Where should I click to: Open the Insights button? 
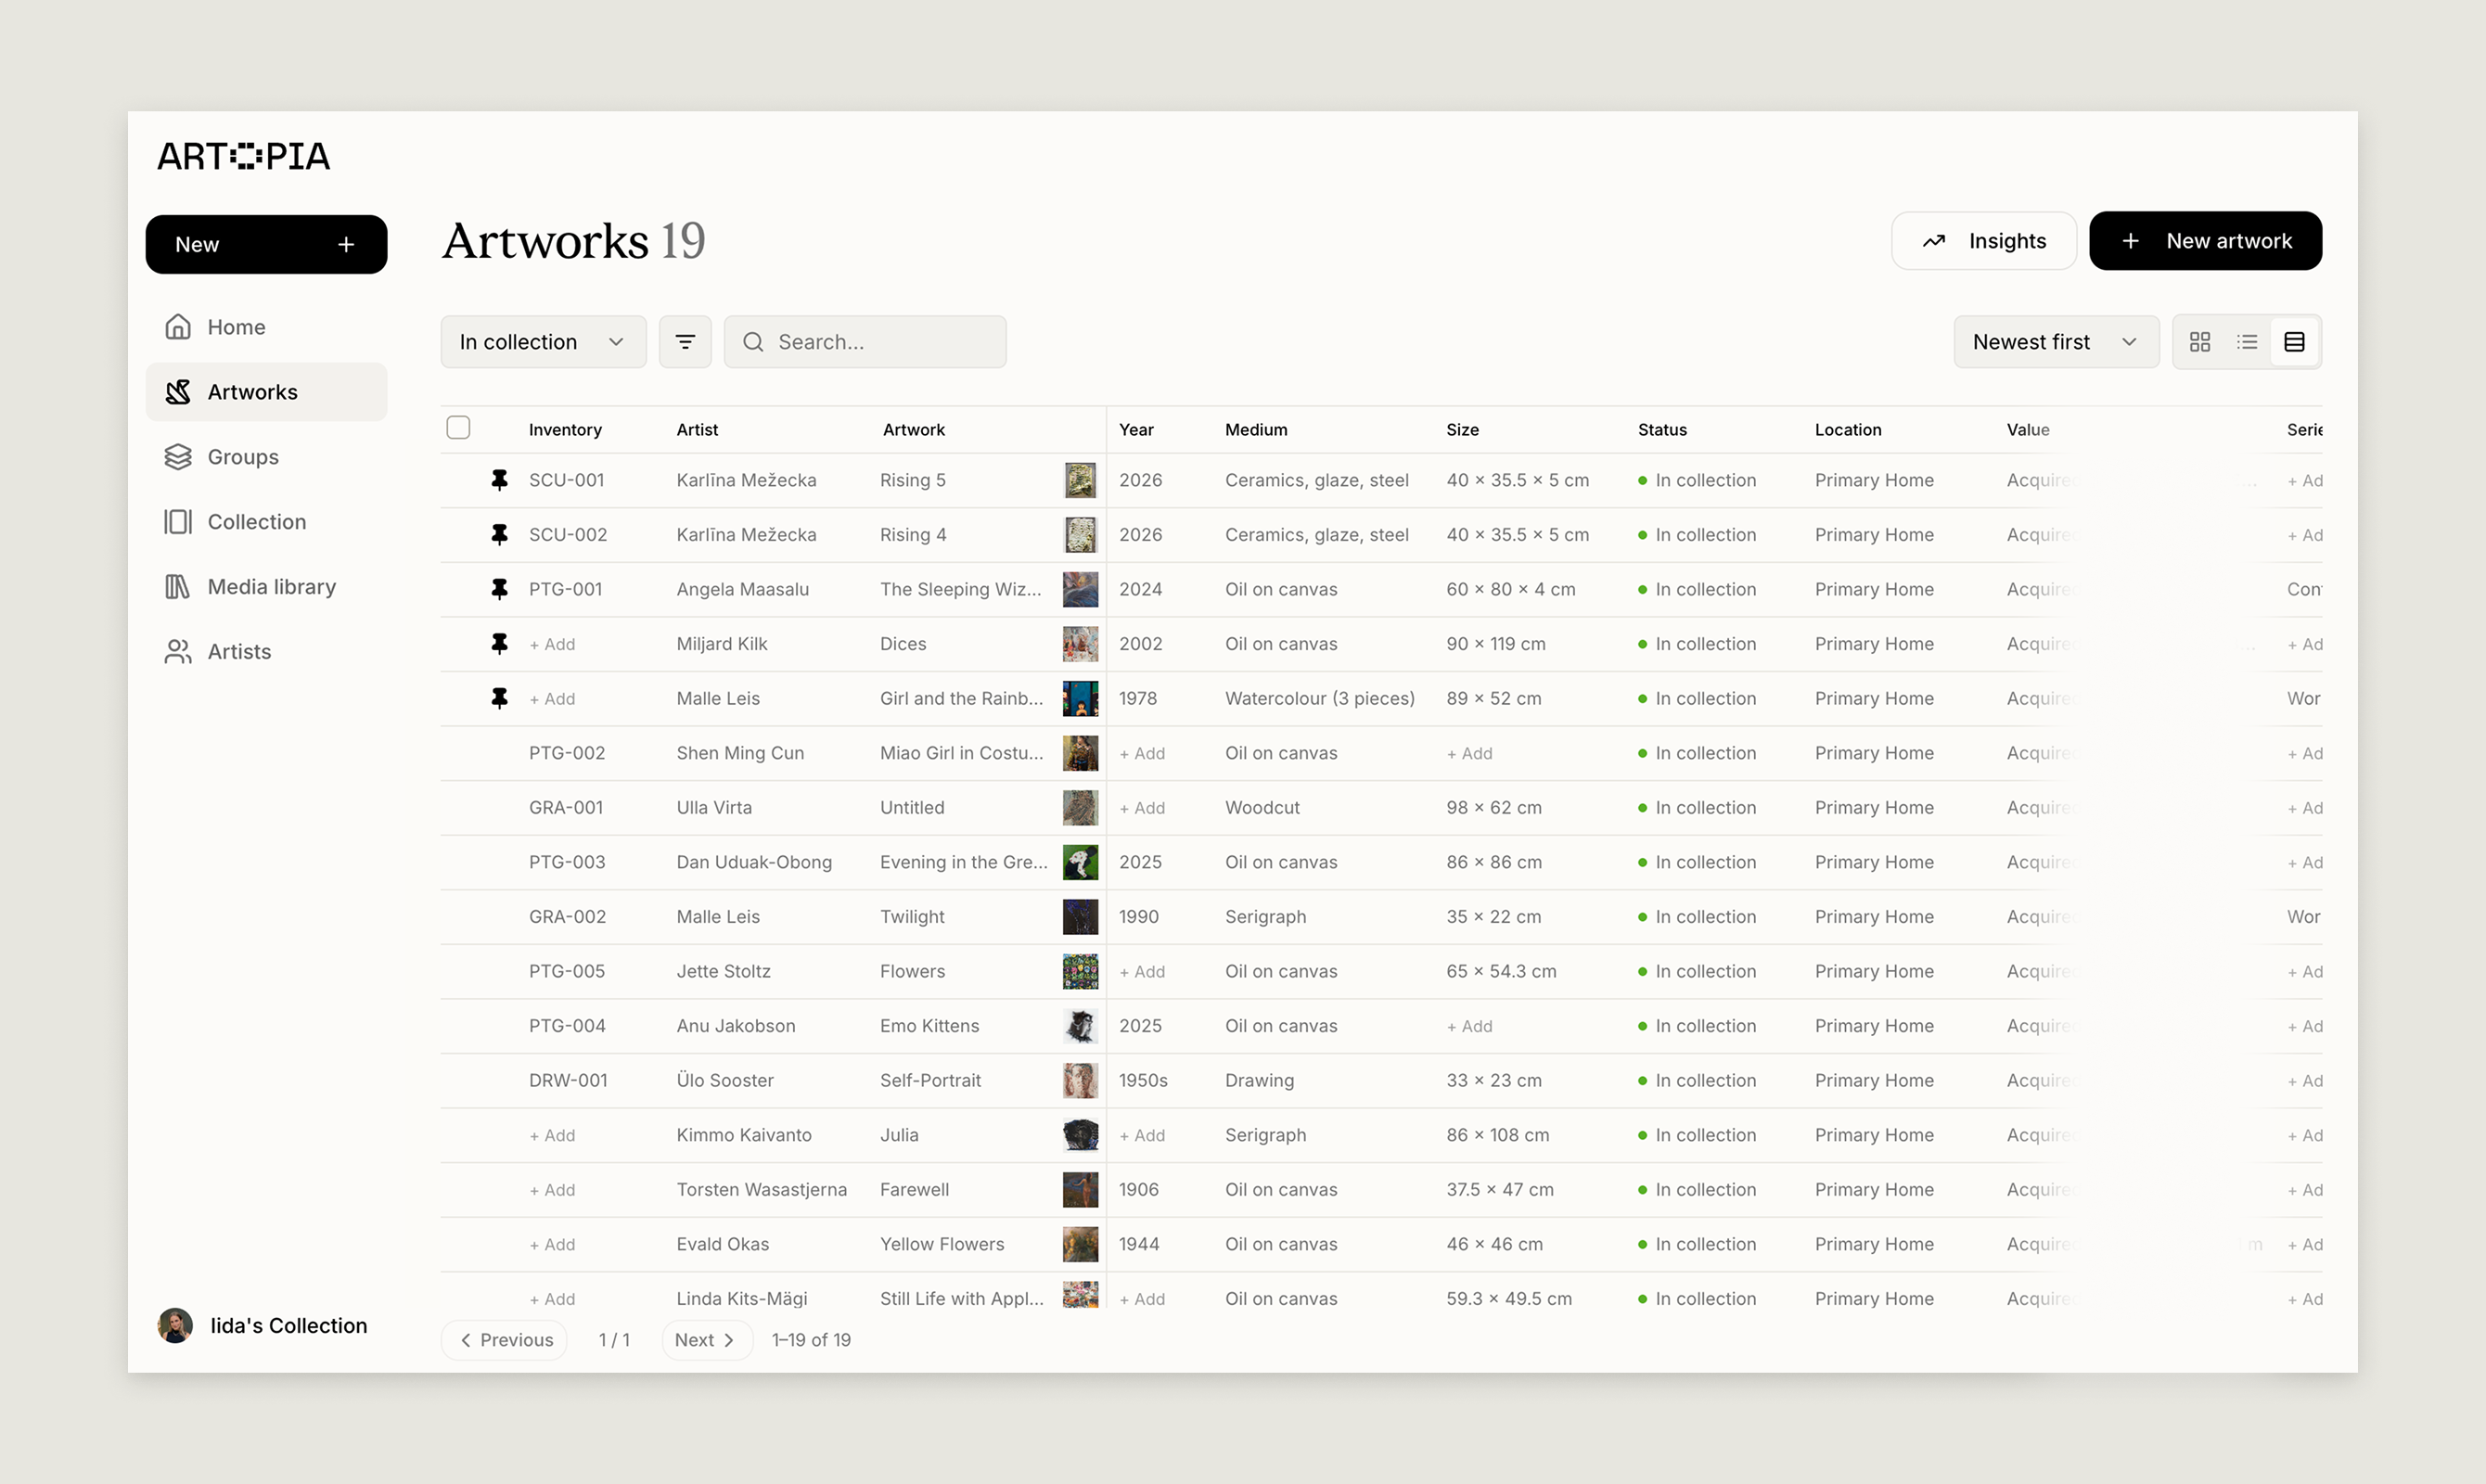point(1983,241)
